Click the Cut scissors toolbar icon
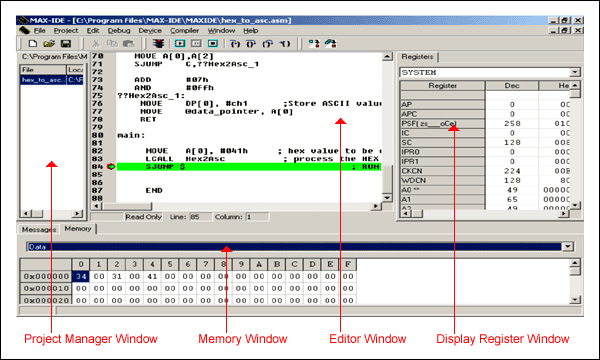600x360 pixels. [x=96, y=44]
